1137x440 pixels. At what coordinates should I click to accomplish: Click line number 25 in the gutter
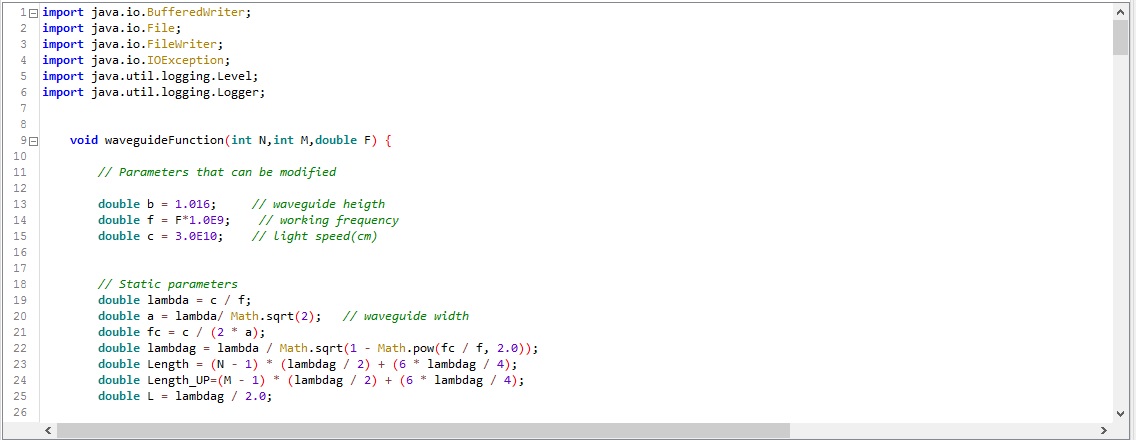tap(20, 396)
